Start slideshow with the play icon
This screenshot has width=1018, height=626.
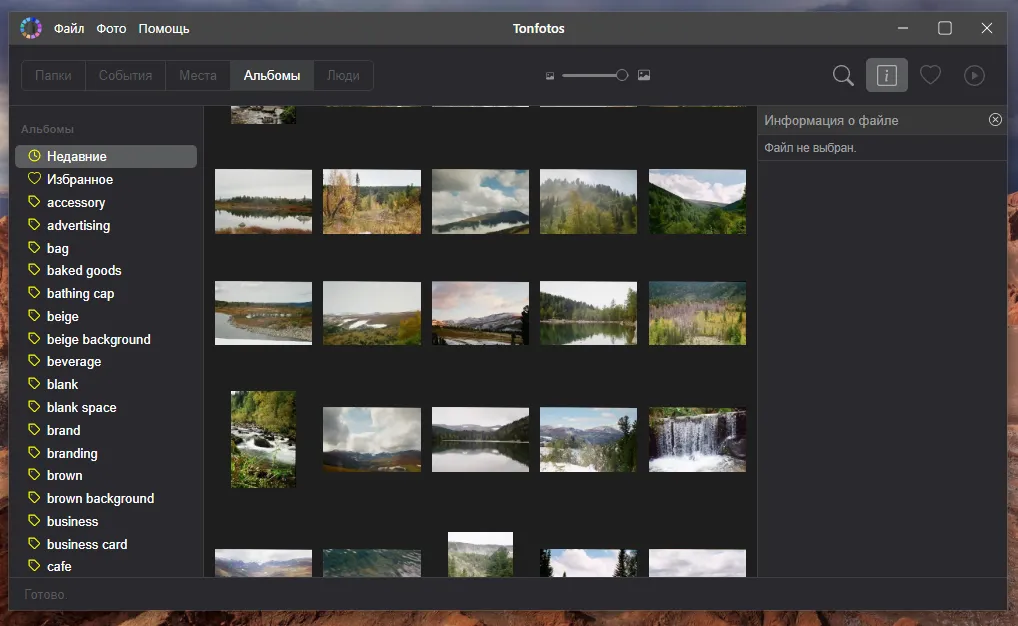pyautogui.click(x=973, y=75)
